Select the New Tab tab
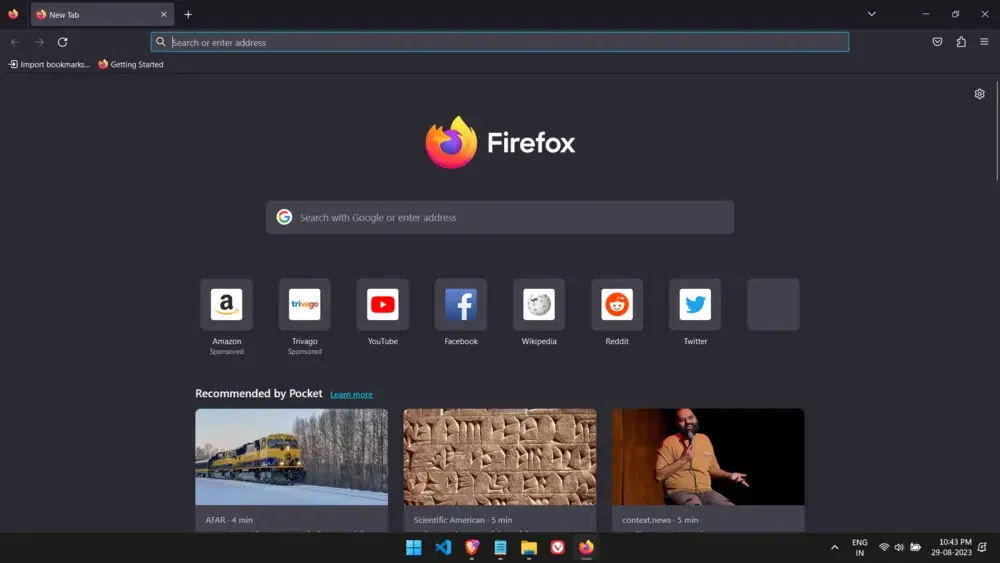Screen dimensions: 1000x563 click(102, 14)
